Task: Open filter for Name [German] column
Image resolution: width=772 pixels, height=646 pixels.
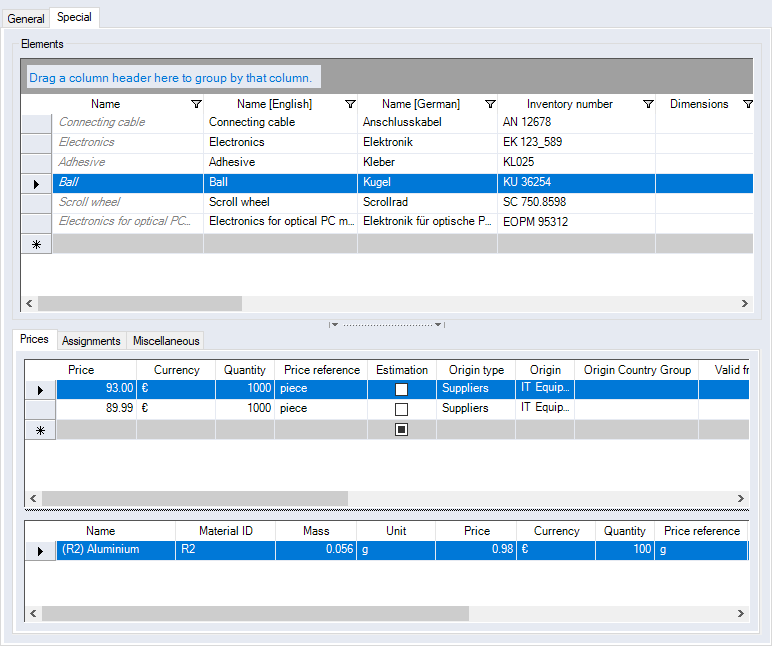Action: click(x=490, y=104)
